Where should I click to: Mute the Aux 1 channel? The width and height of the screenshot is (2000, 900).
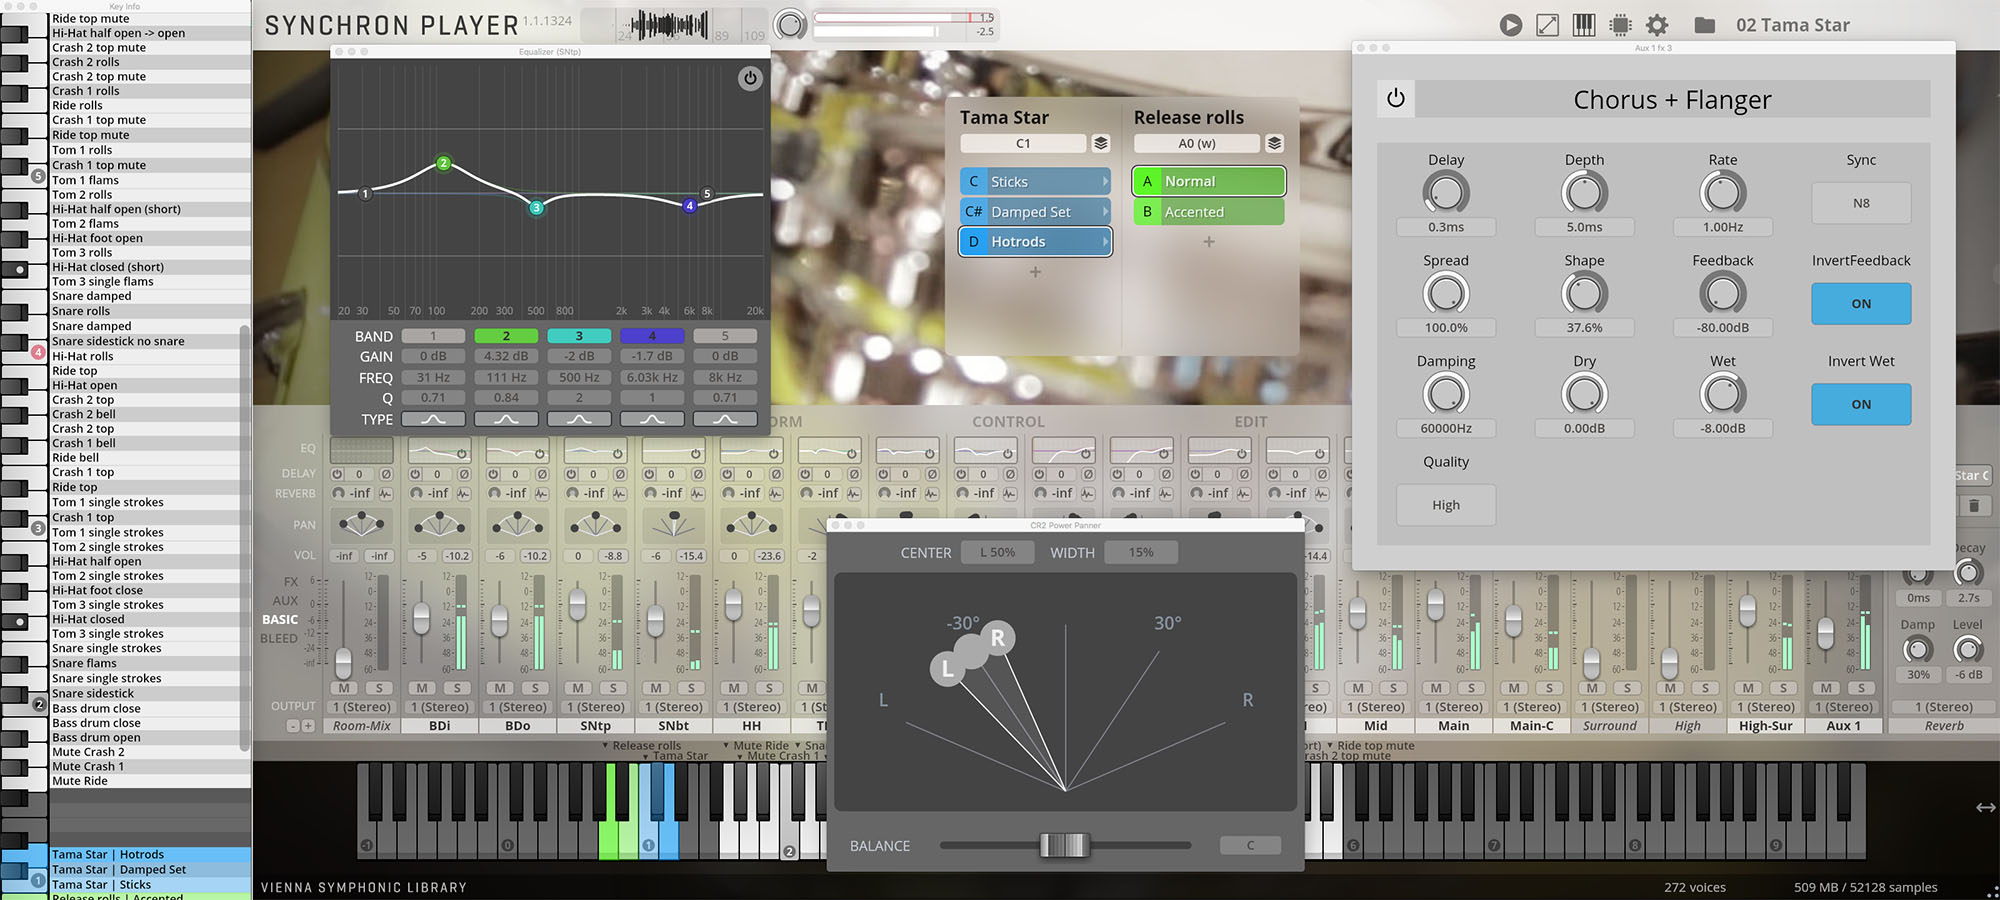[x=1826, y=688]
